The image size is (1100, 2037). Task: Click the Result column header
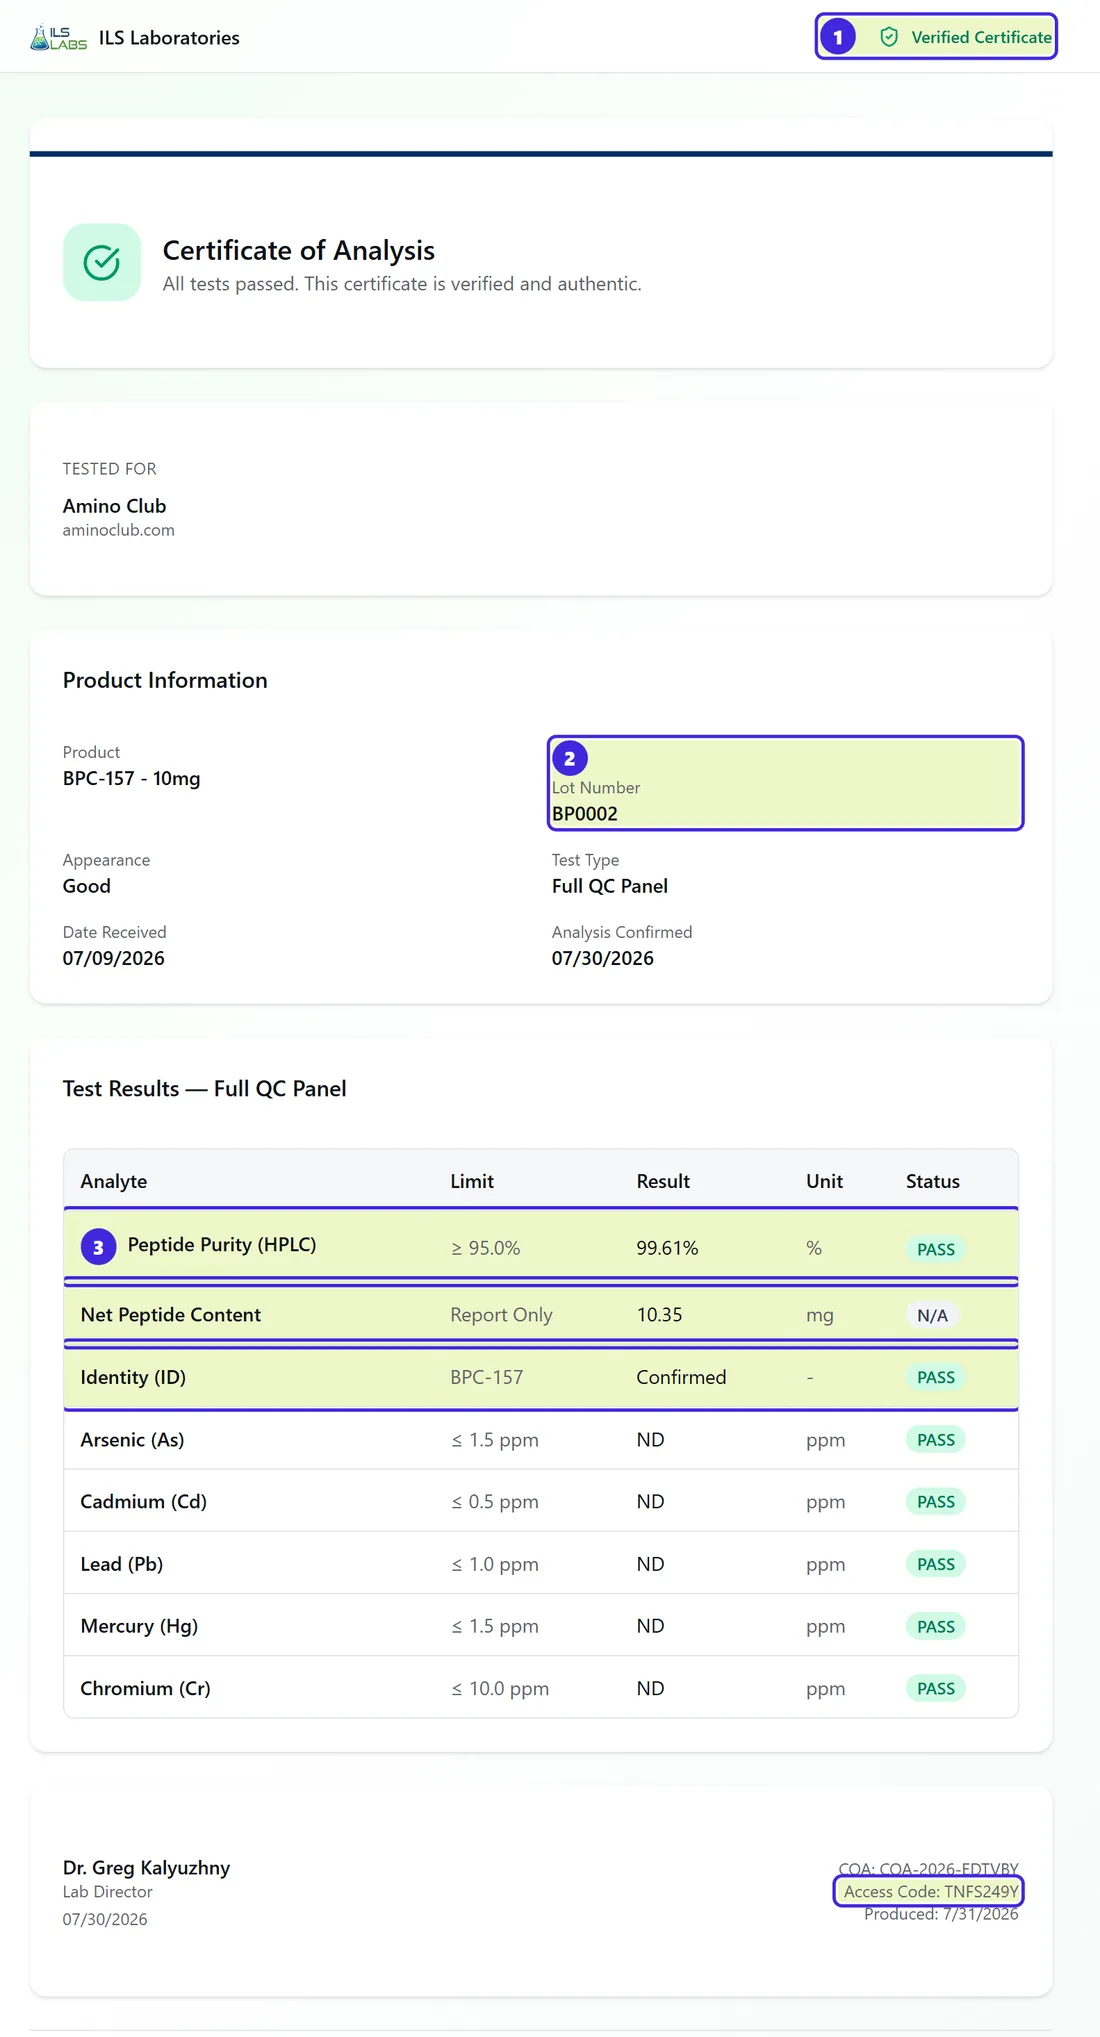click(x=663, y=1181)
